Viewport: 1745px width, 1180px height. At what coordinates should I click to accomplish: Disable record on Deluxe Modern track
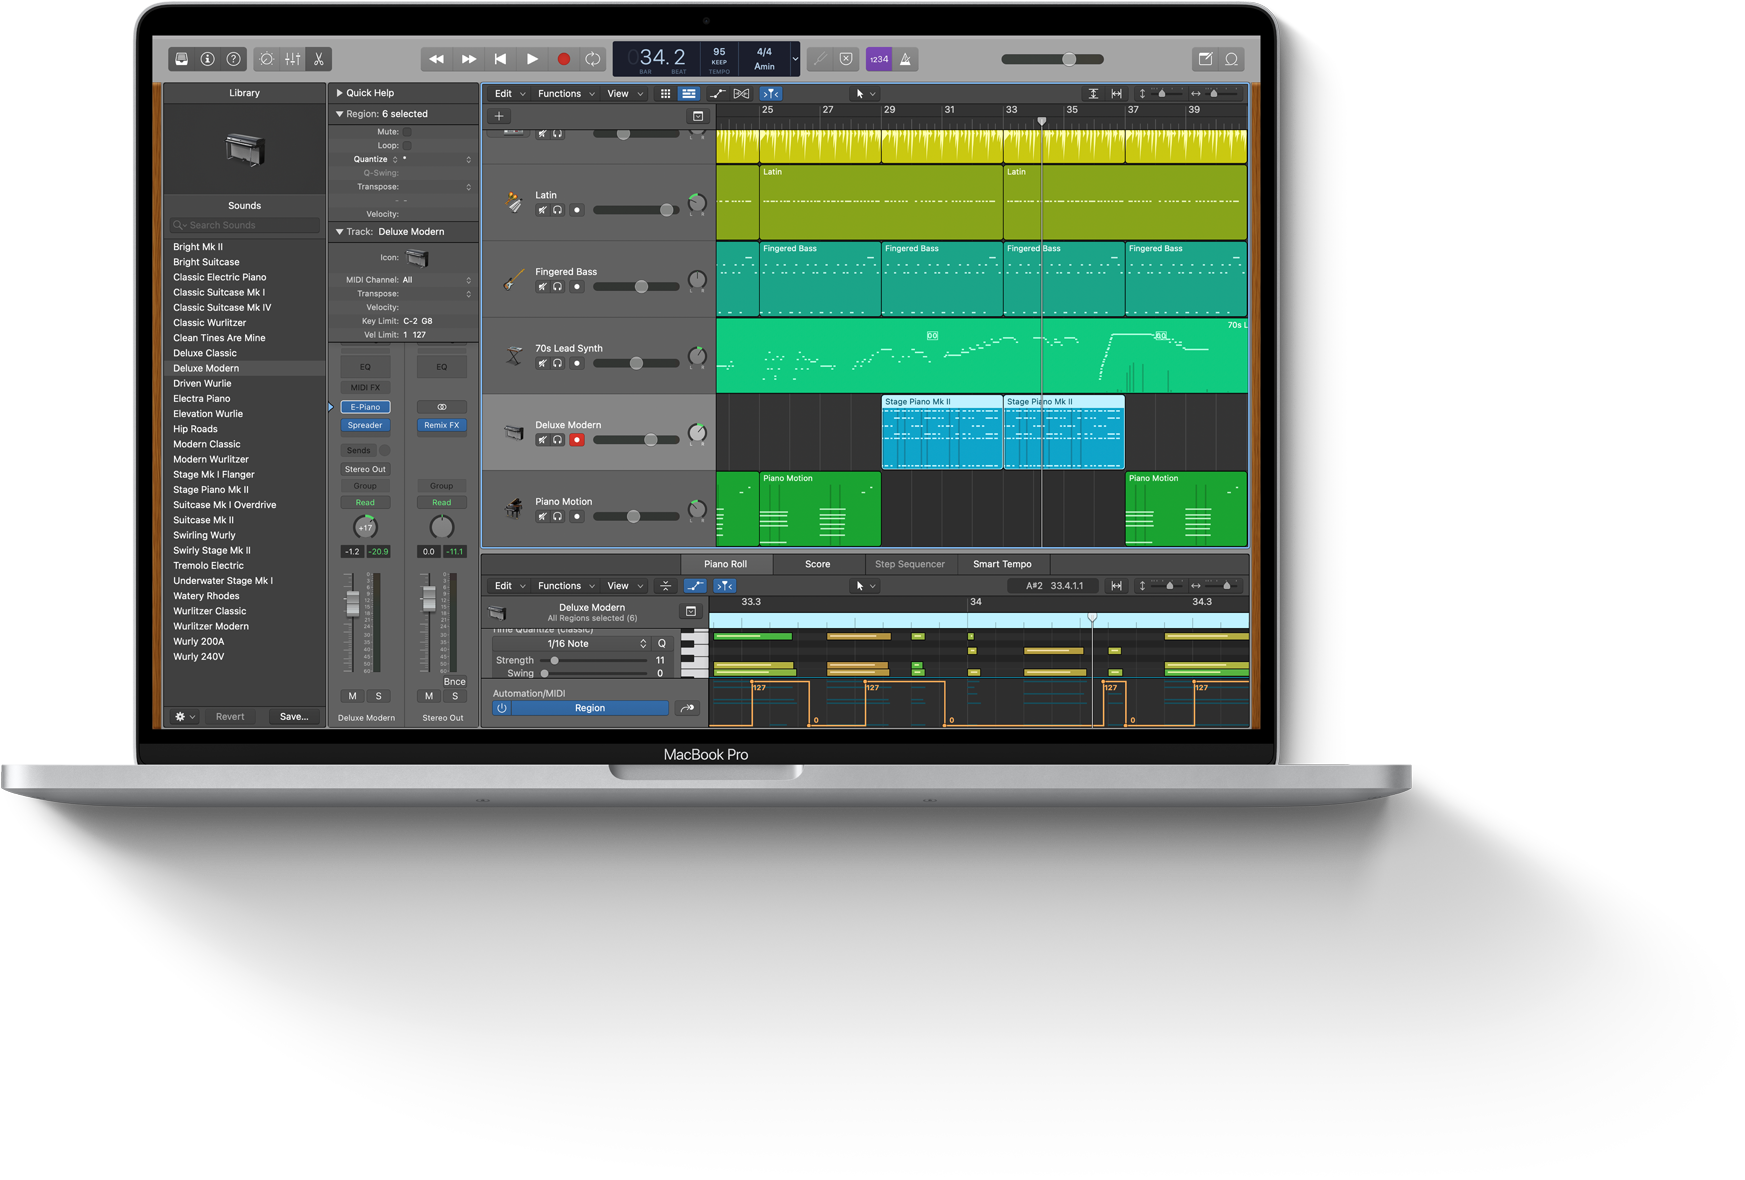tap(577, 440)
